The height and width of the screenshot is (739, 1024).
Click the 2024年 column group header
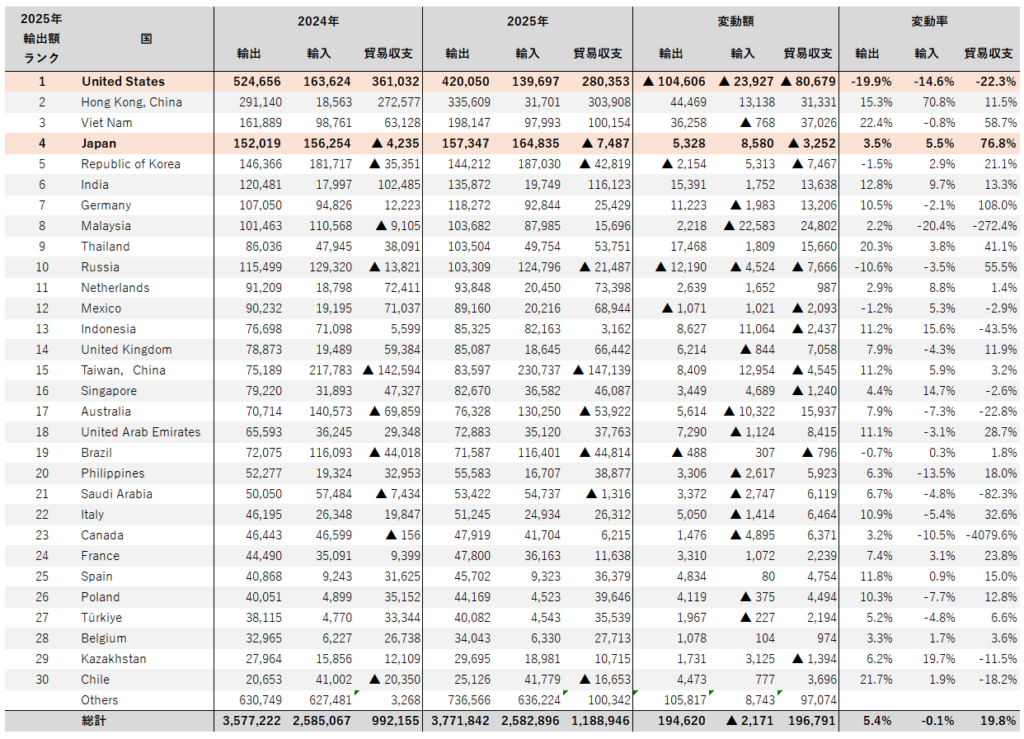click(x=317, y=20)
